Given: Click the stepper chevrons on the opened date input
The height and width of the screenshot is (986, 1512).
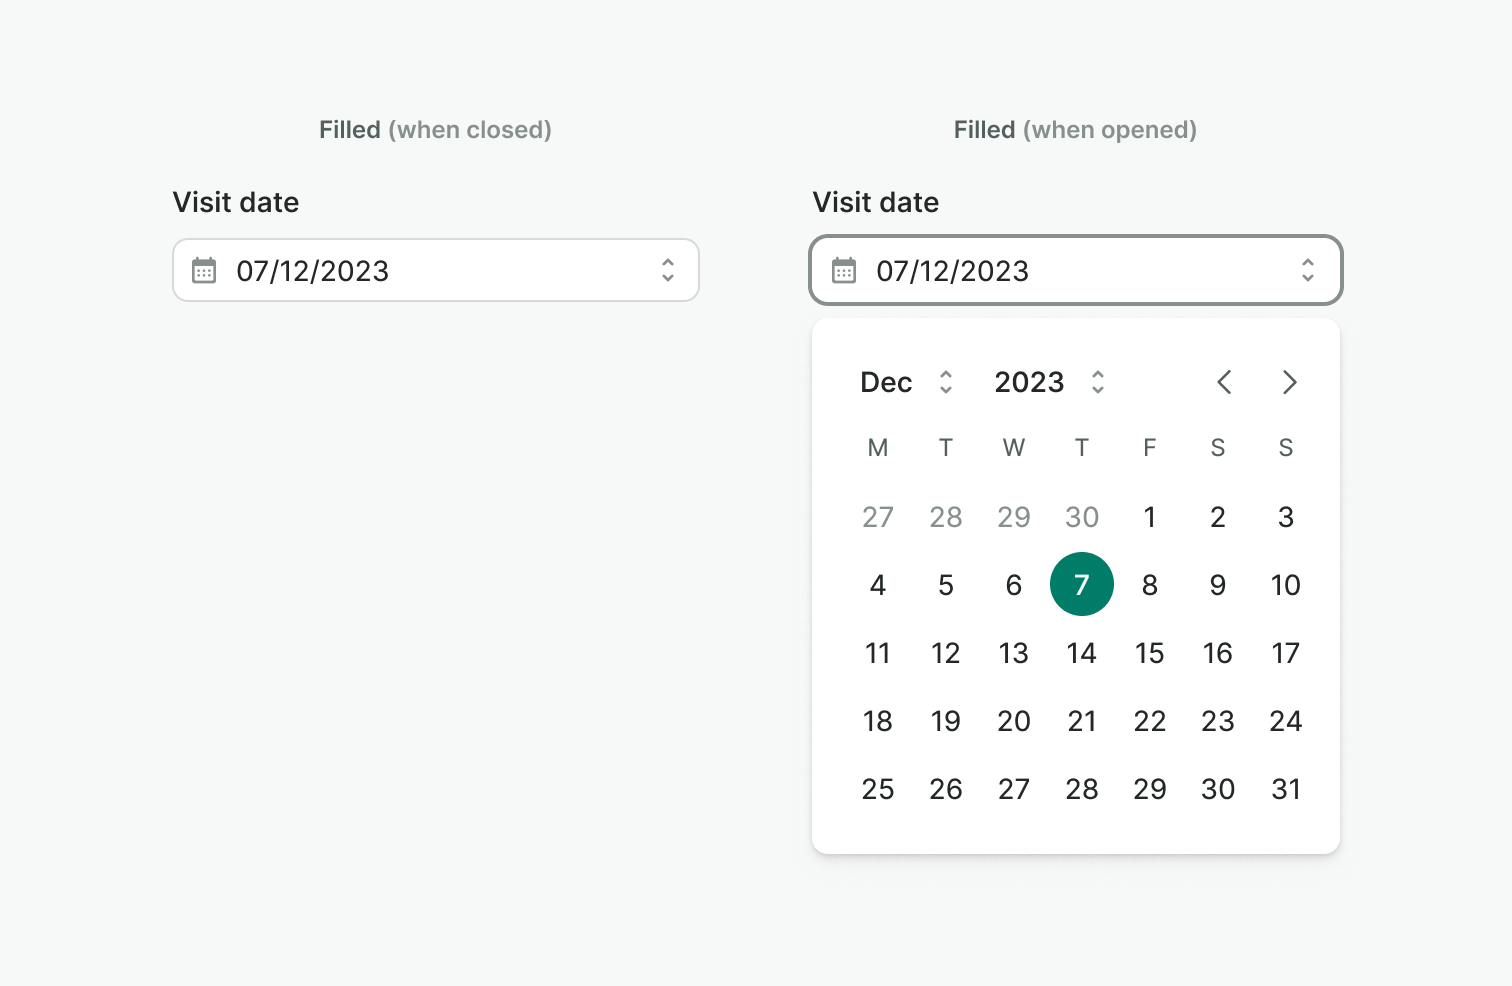Looking at the screenshot, I should coord(1308,270).
